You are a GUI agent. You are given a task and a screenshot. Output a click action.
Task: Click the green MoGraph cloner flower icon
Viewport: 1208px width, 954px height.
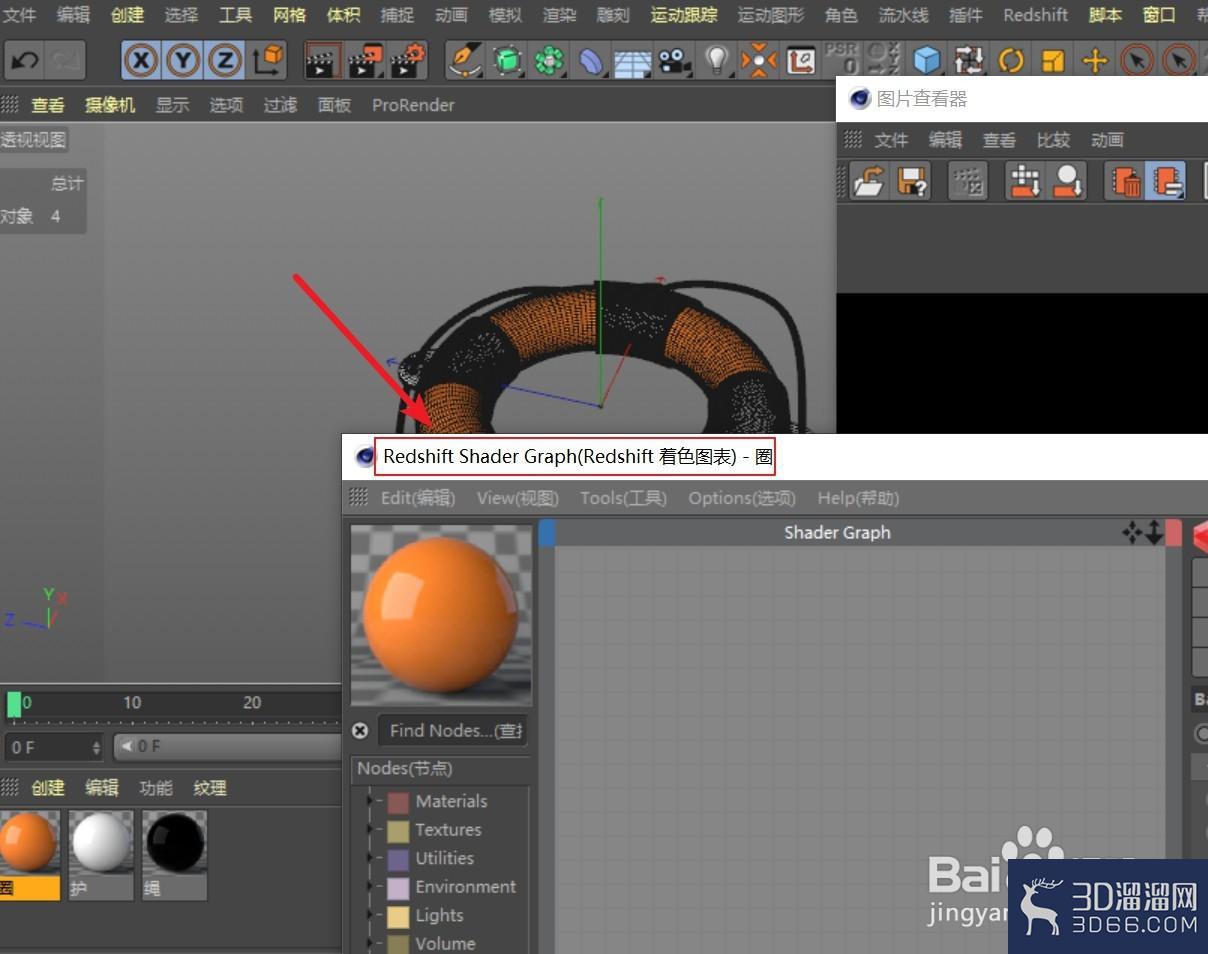click(x=549, y=61)
